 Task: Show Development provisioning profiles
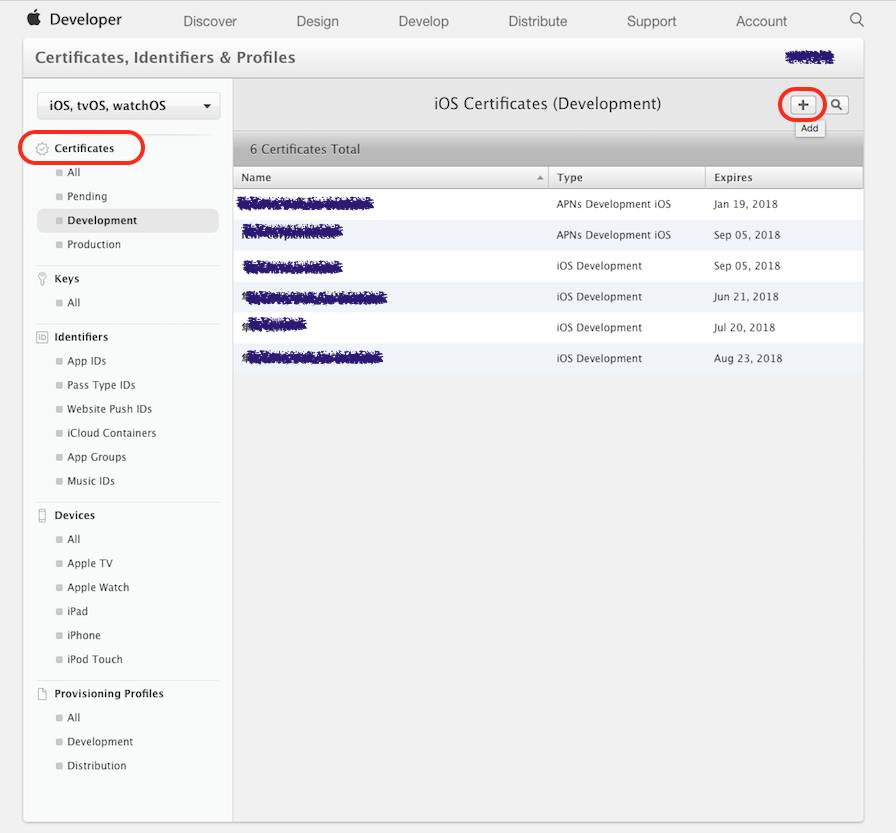(x=100, y=742)
